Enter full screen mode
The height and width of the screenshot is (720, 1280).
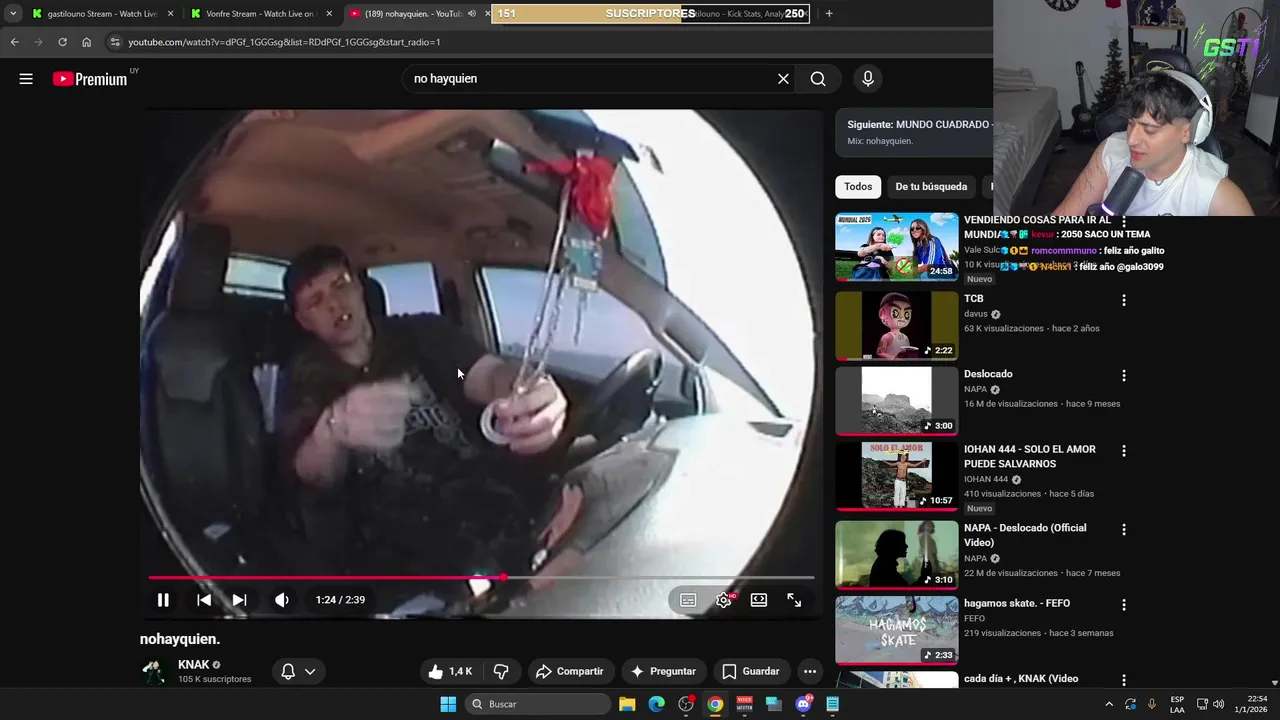[794, 600]
